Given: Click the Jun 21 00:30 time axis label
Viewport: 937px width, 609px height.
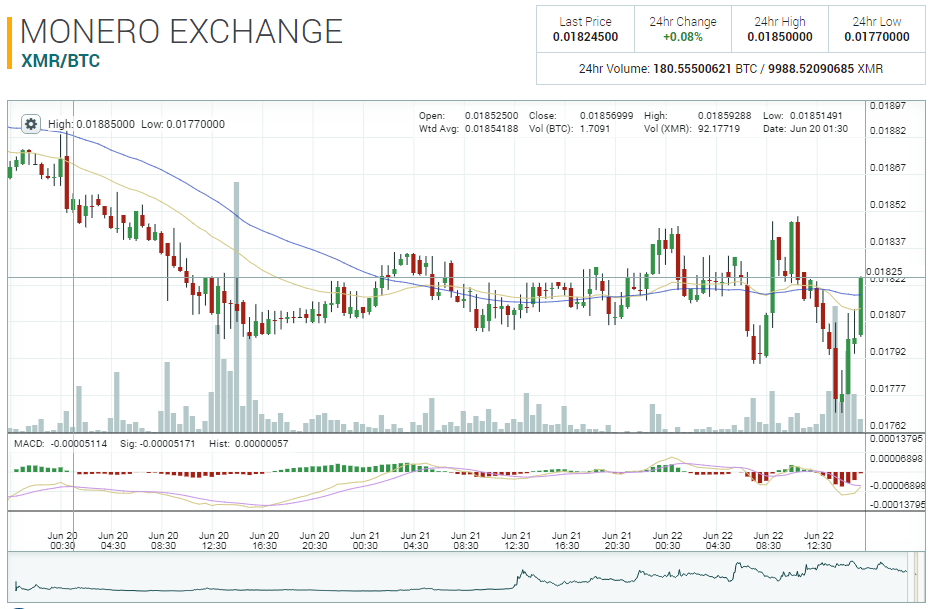Looking at the screenshot, I should click(365, 540).
